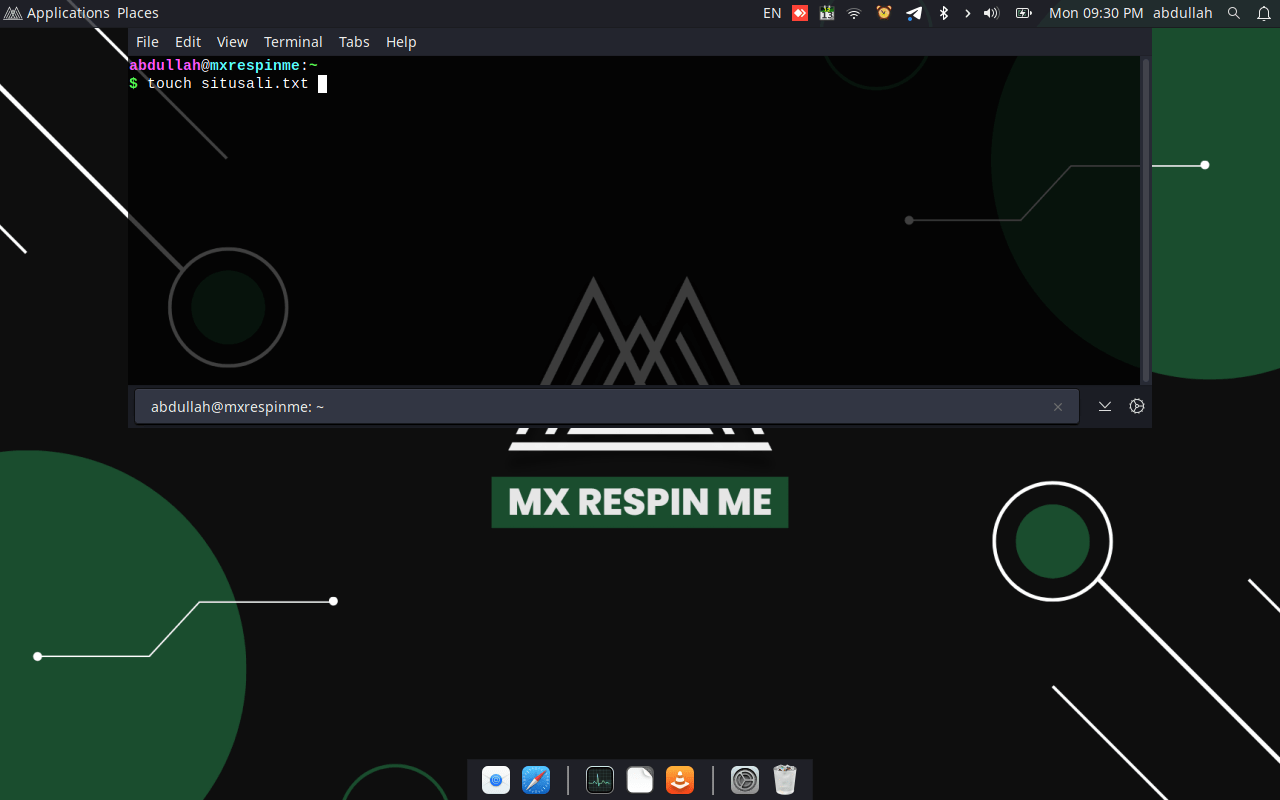Viewport: 1280px width, 800px height.
Task: Open the Edit menu in the terminal
Action: click(x=188, y=42)
